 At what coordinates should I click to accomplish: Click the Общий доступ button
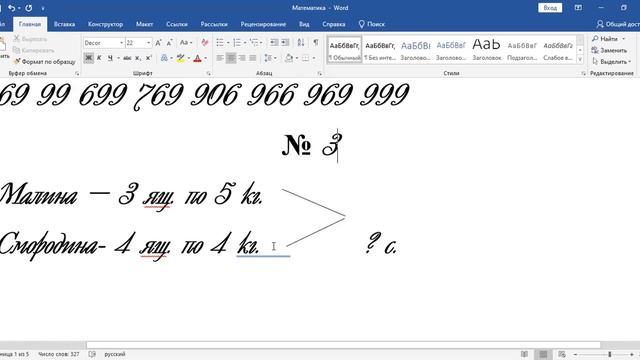coord(618,24)
